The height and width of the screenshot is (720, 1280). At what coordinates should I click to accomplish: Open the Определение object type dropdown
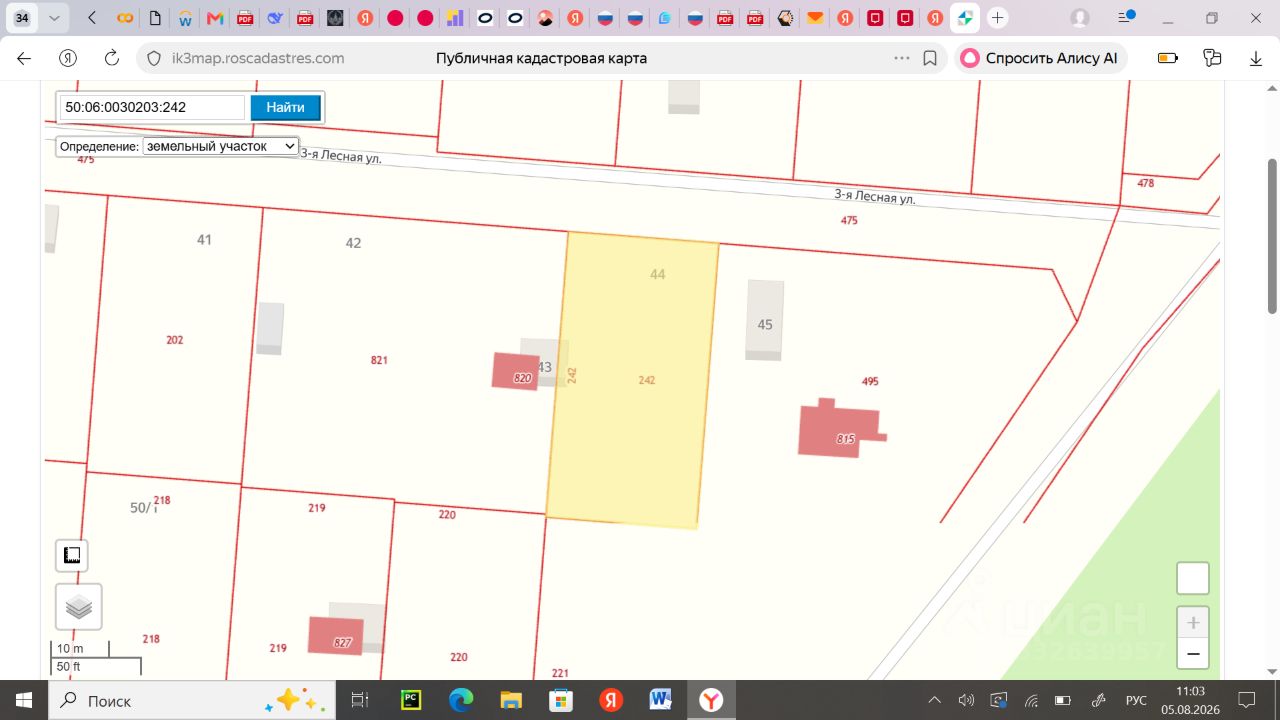tap(221, 146)
